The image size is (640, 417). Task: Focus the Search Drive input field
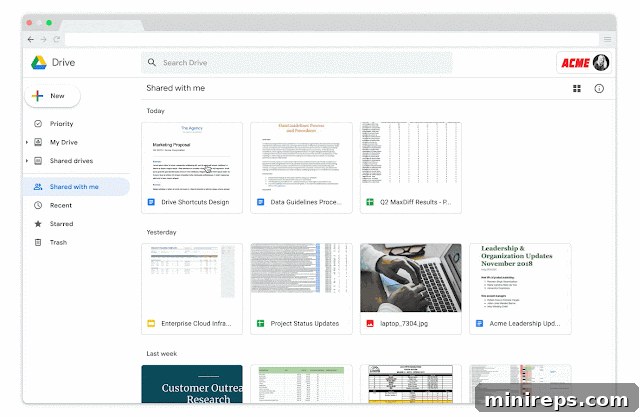[297, 62]
